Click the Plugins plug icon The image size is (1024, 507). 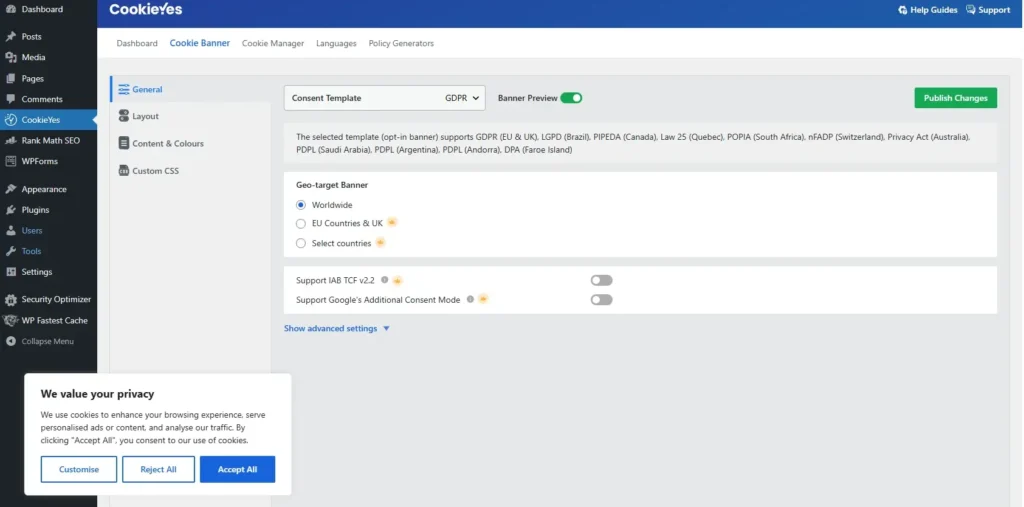pos(10,210)
